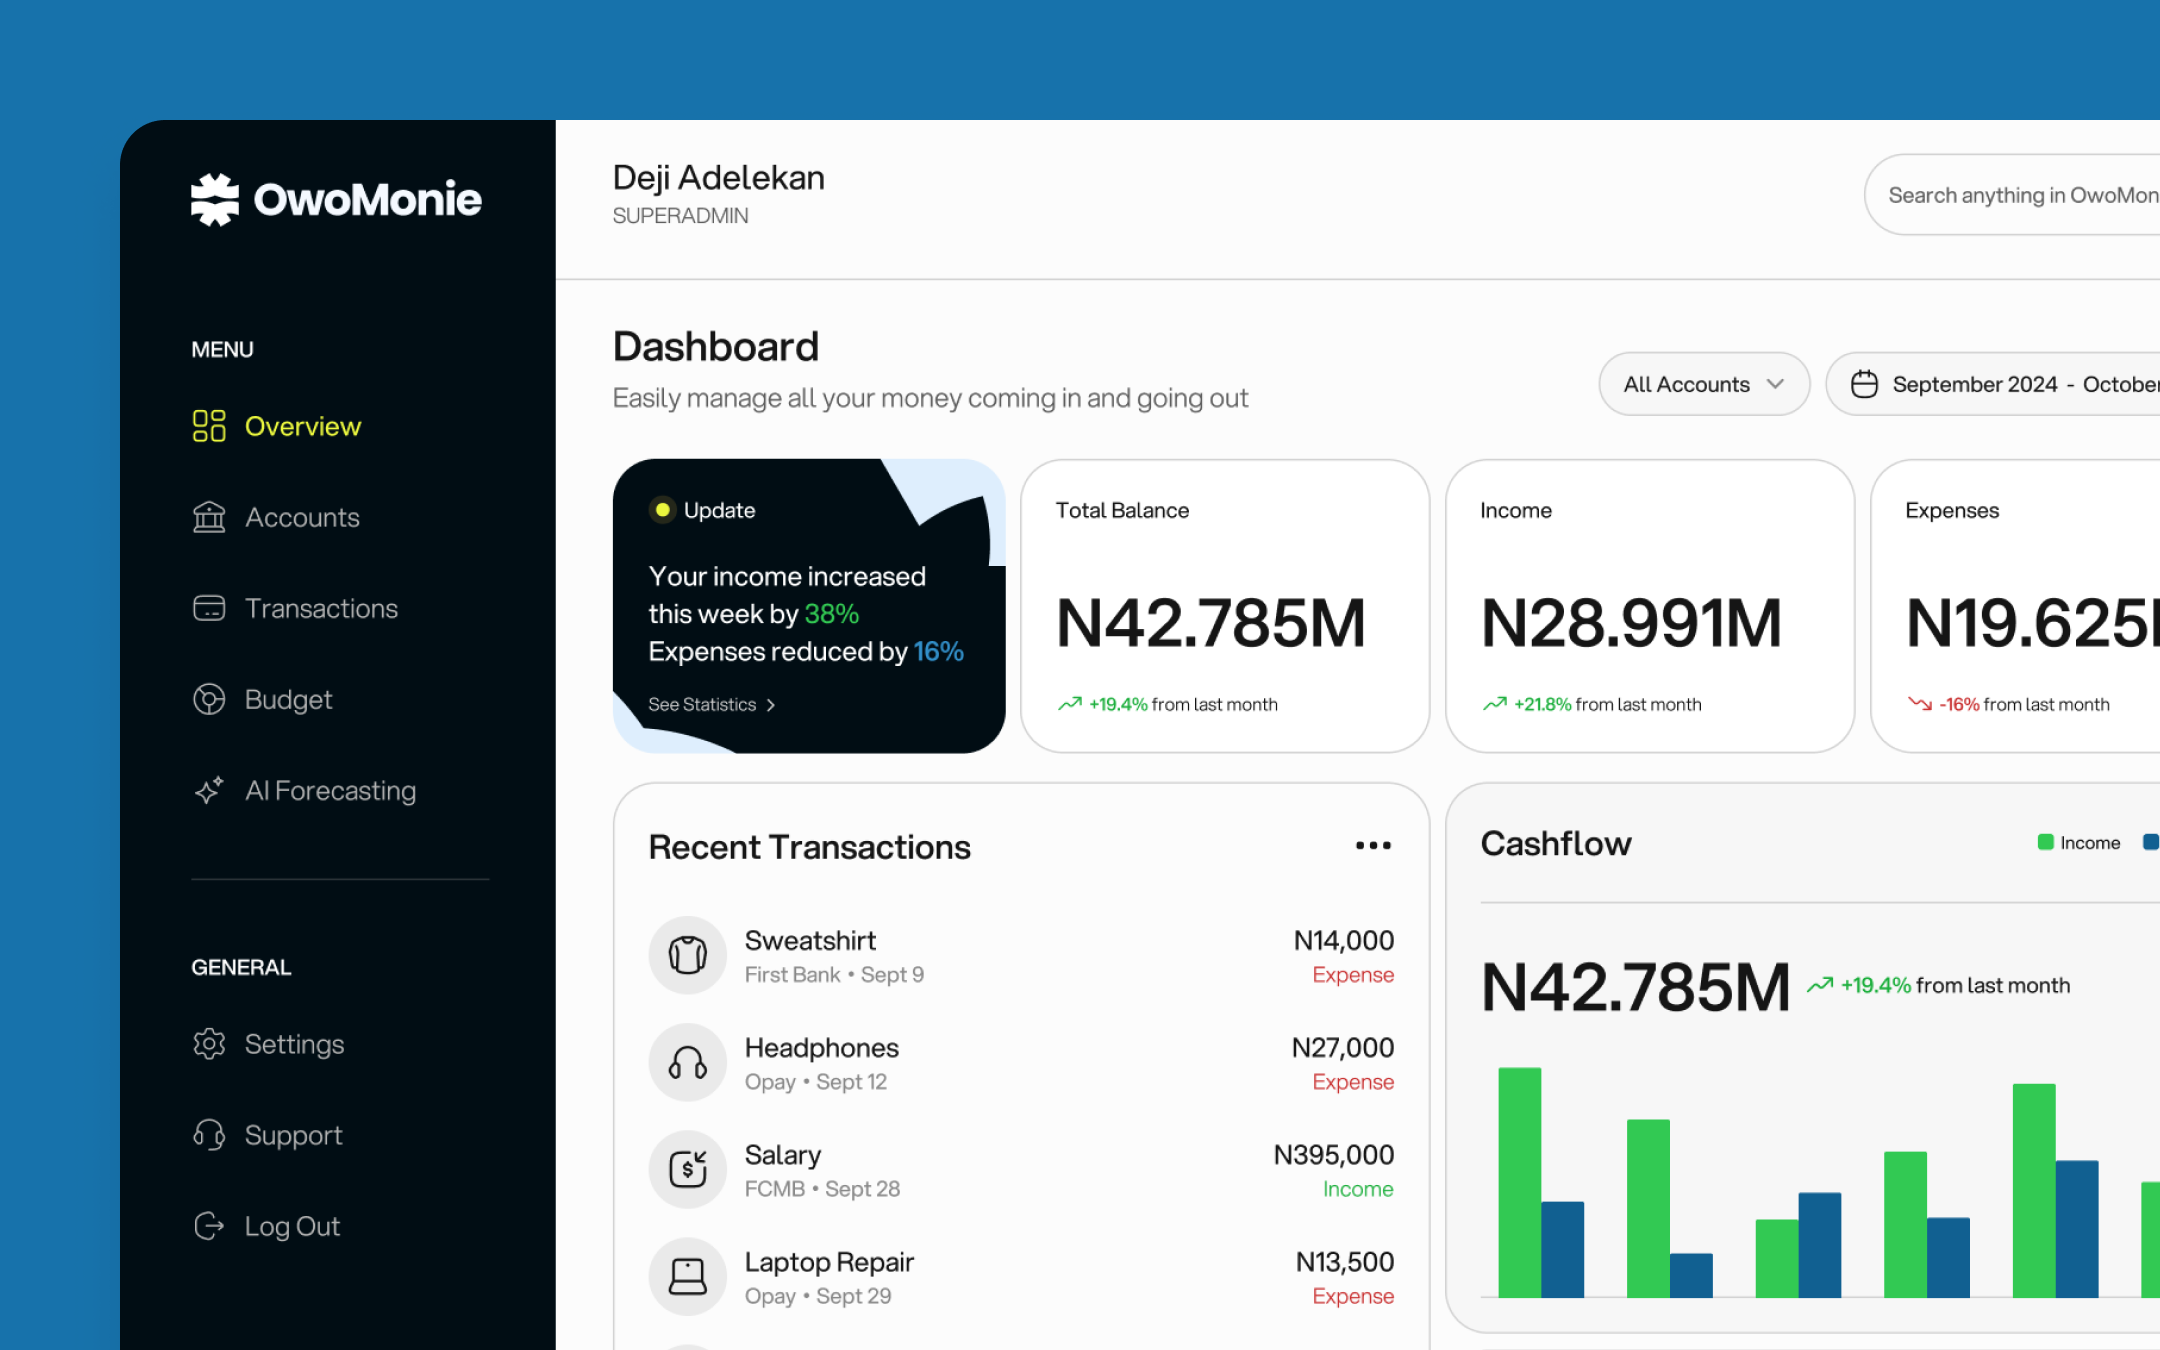The height and width of the screenshot is (1350, 2160).
Task: Click the first blue expense bar
Action: click(1563, 1249)
